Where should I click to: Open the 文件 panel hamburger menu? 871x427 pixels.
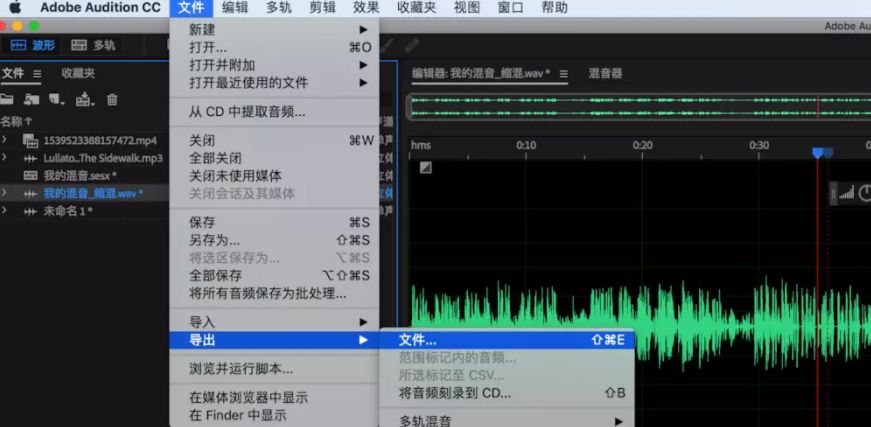37,74
